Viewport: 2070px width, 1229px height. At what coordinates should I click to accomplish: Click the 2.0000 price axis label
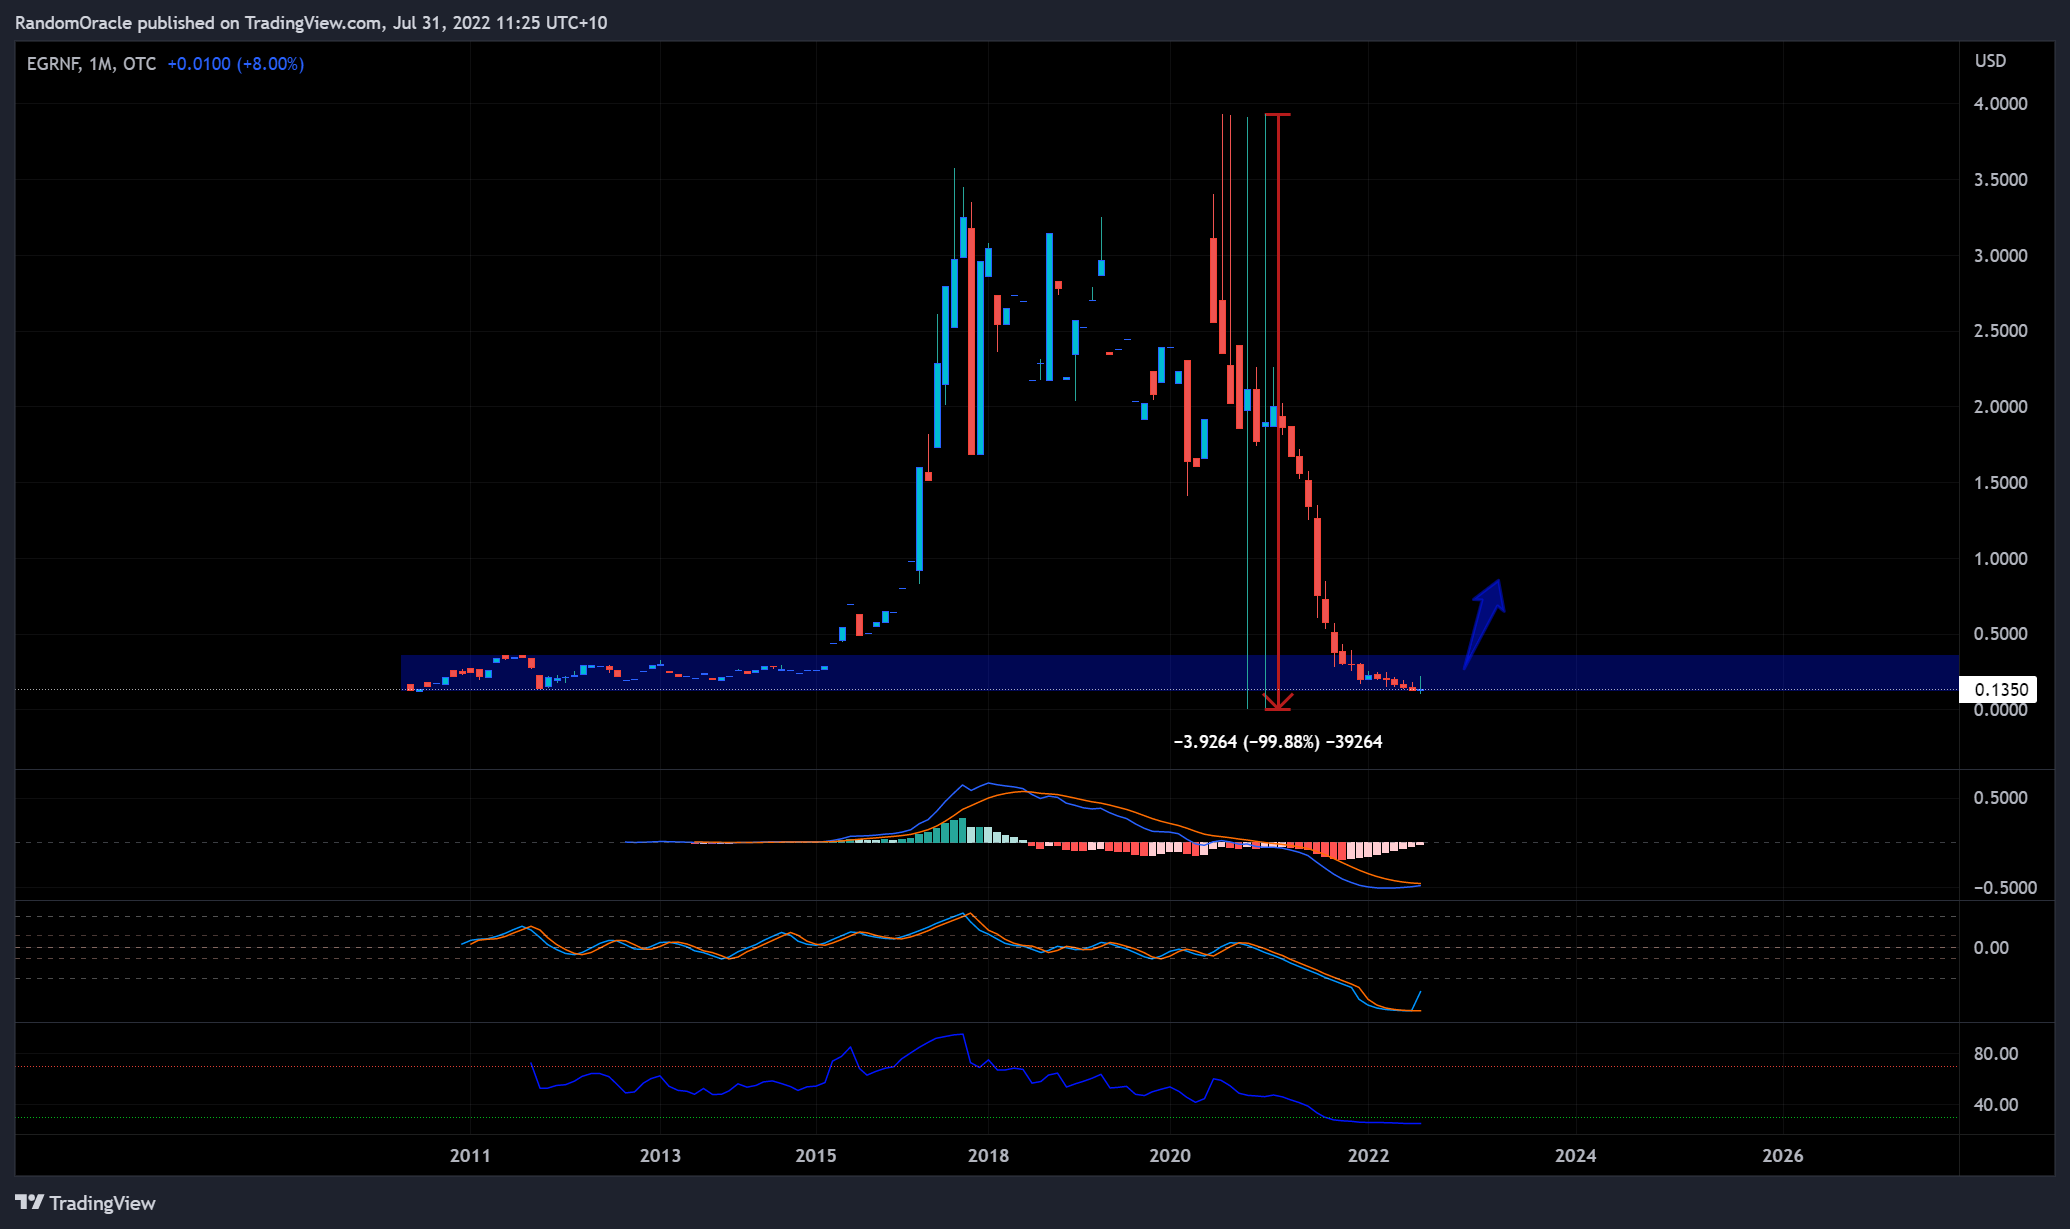[x=2000, y=407]
